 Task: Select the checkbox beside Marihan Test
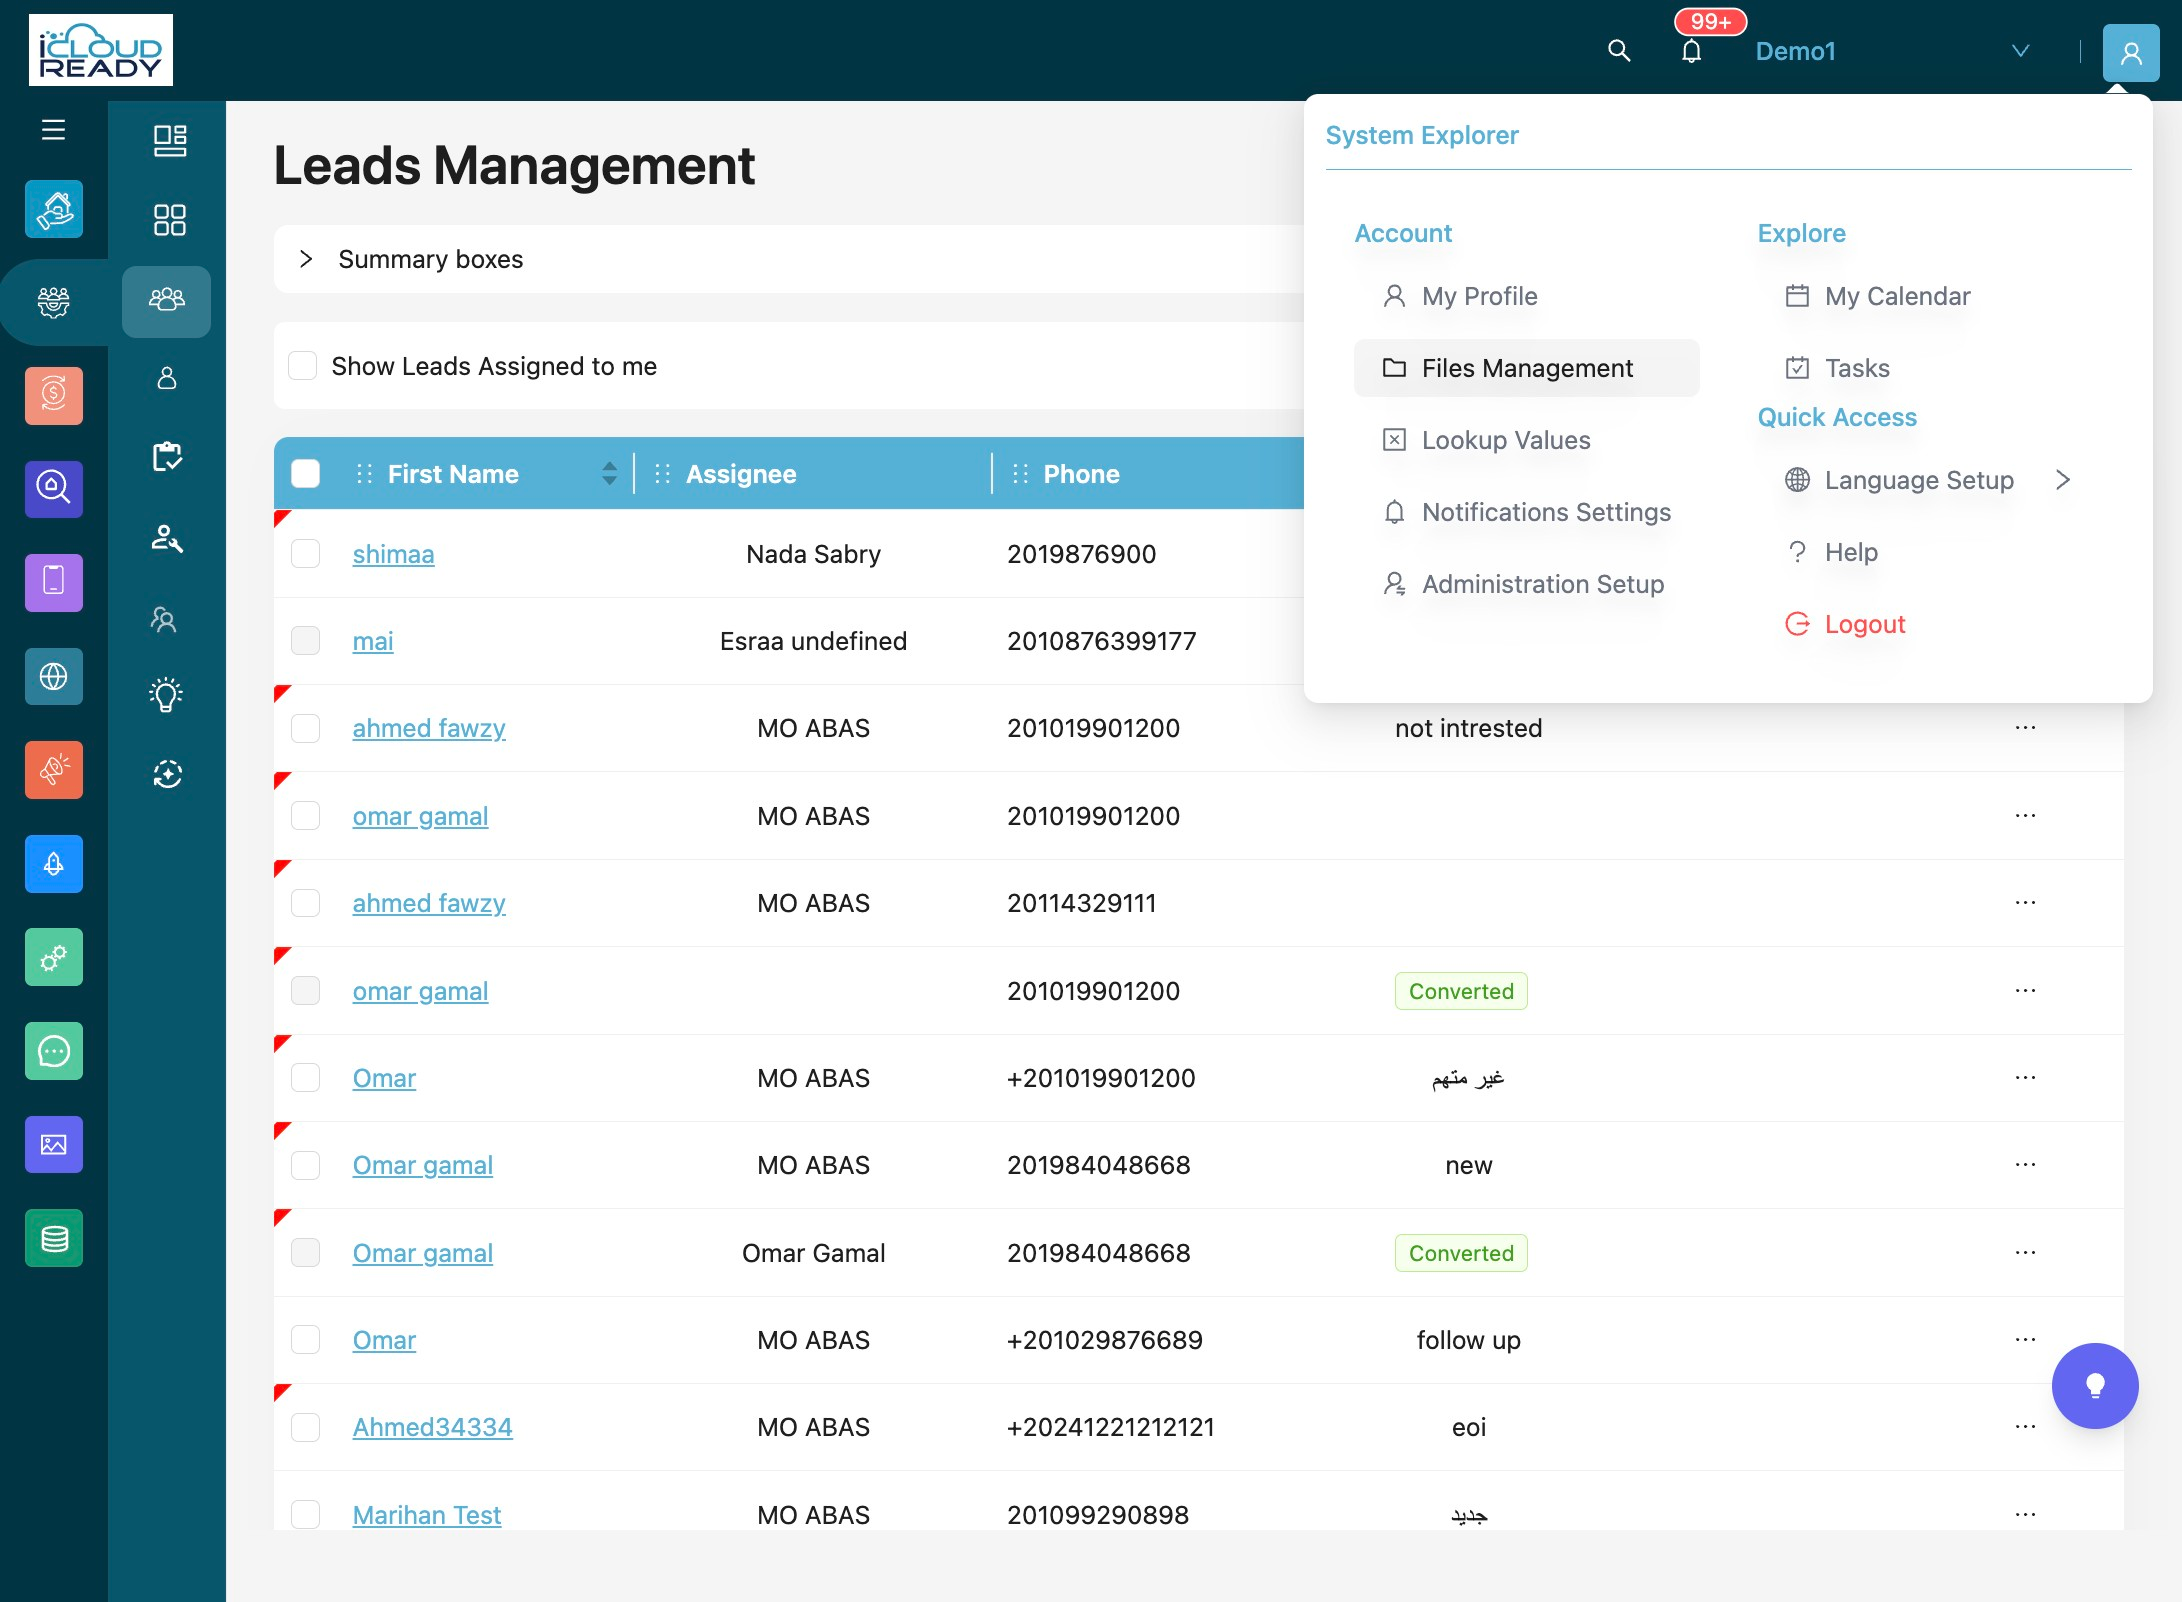305,1514
